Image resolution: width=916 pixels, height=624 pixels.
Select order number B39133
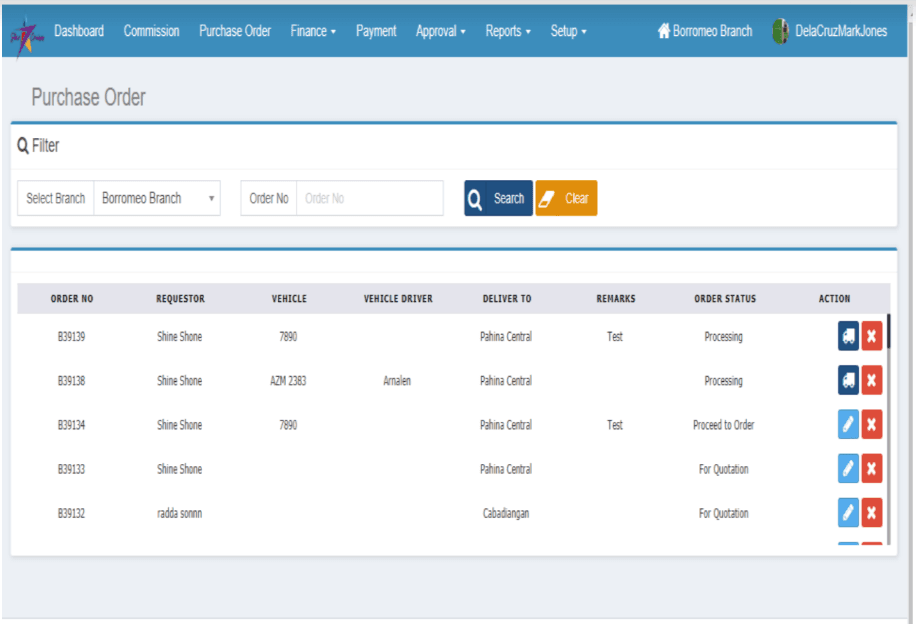coord(71,469)
